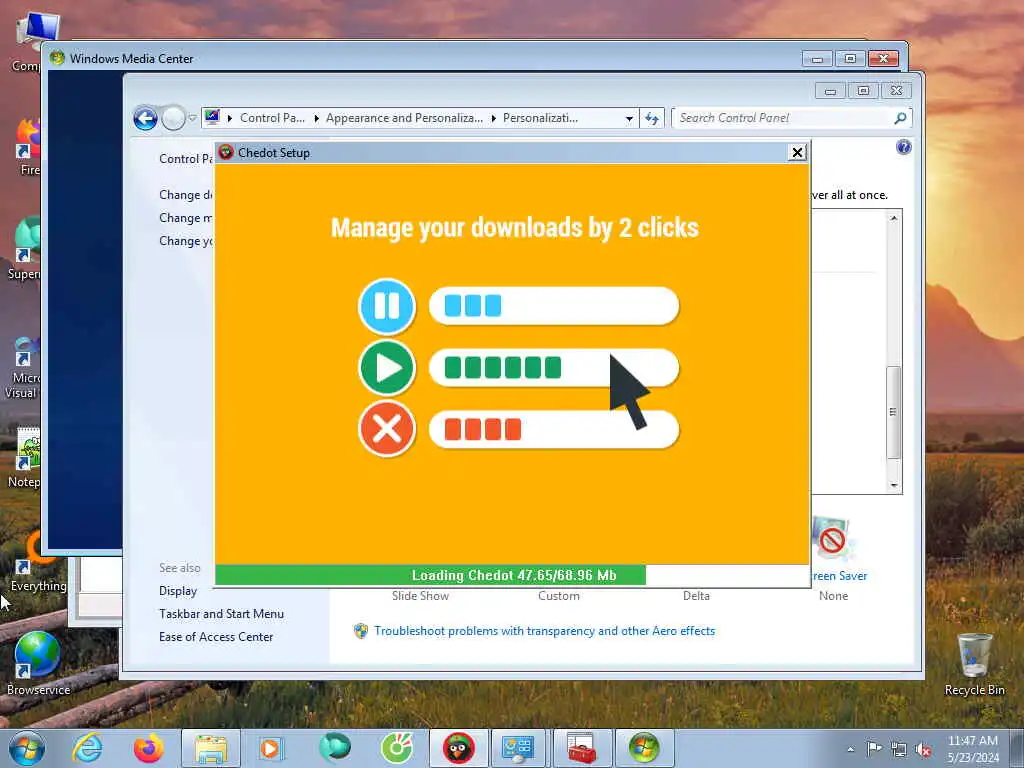The image size is (1024, 768).
Task: Click the network tray icon
Action: point(899,749)
